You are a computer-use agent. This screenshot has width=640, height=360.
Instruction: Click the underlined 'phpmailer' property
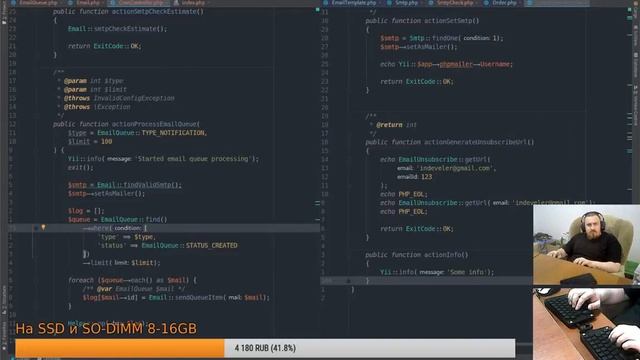[456, 64]
